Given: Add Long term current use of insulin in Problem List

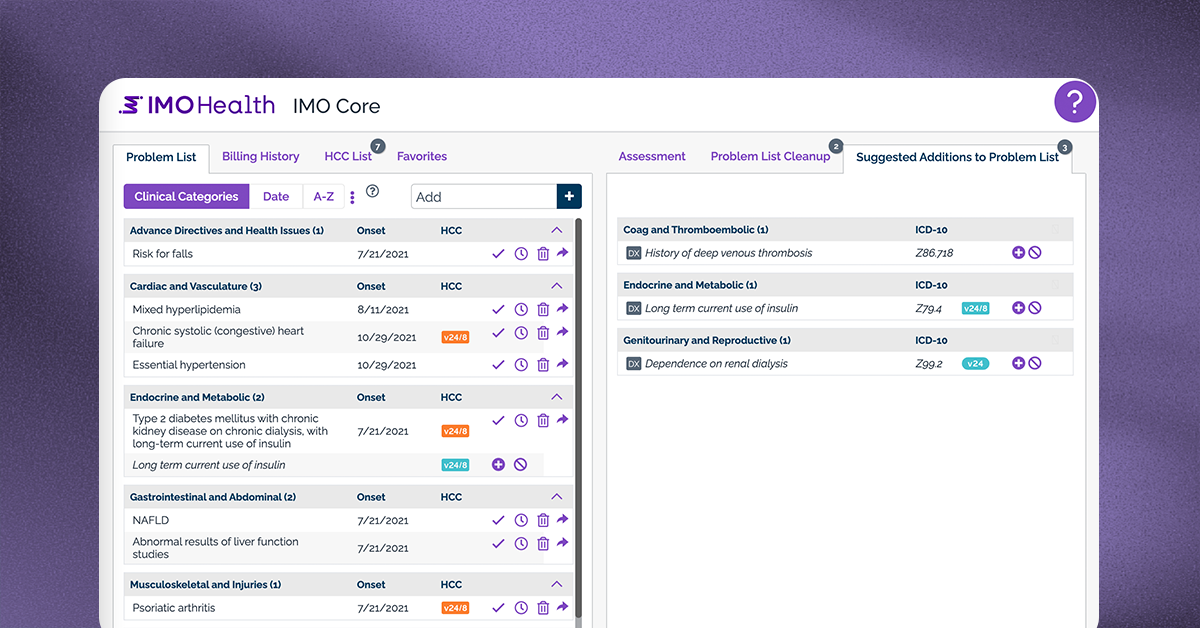Looking at the screenshot, I should coord(498,465).
